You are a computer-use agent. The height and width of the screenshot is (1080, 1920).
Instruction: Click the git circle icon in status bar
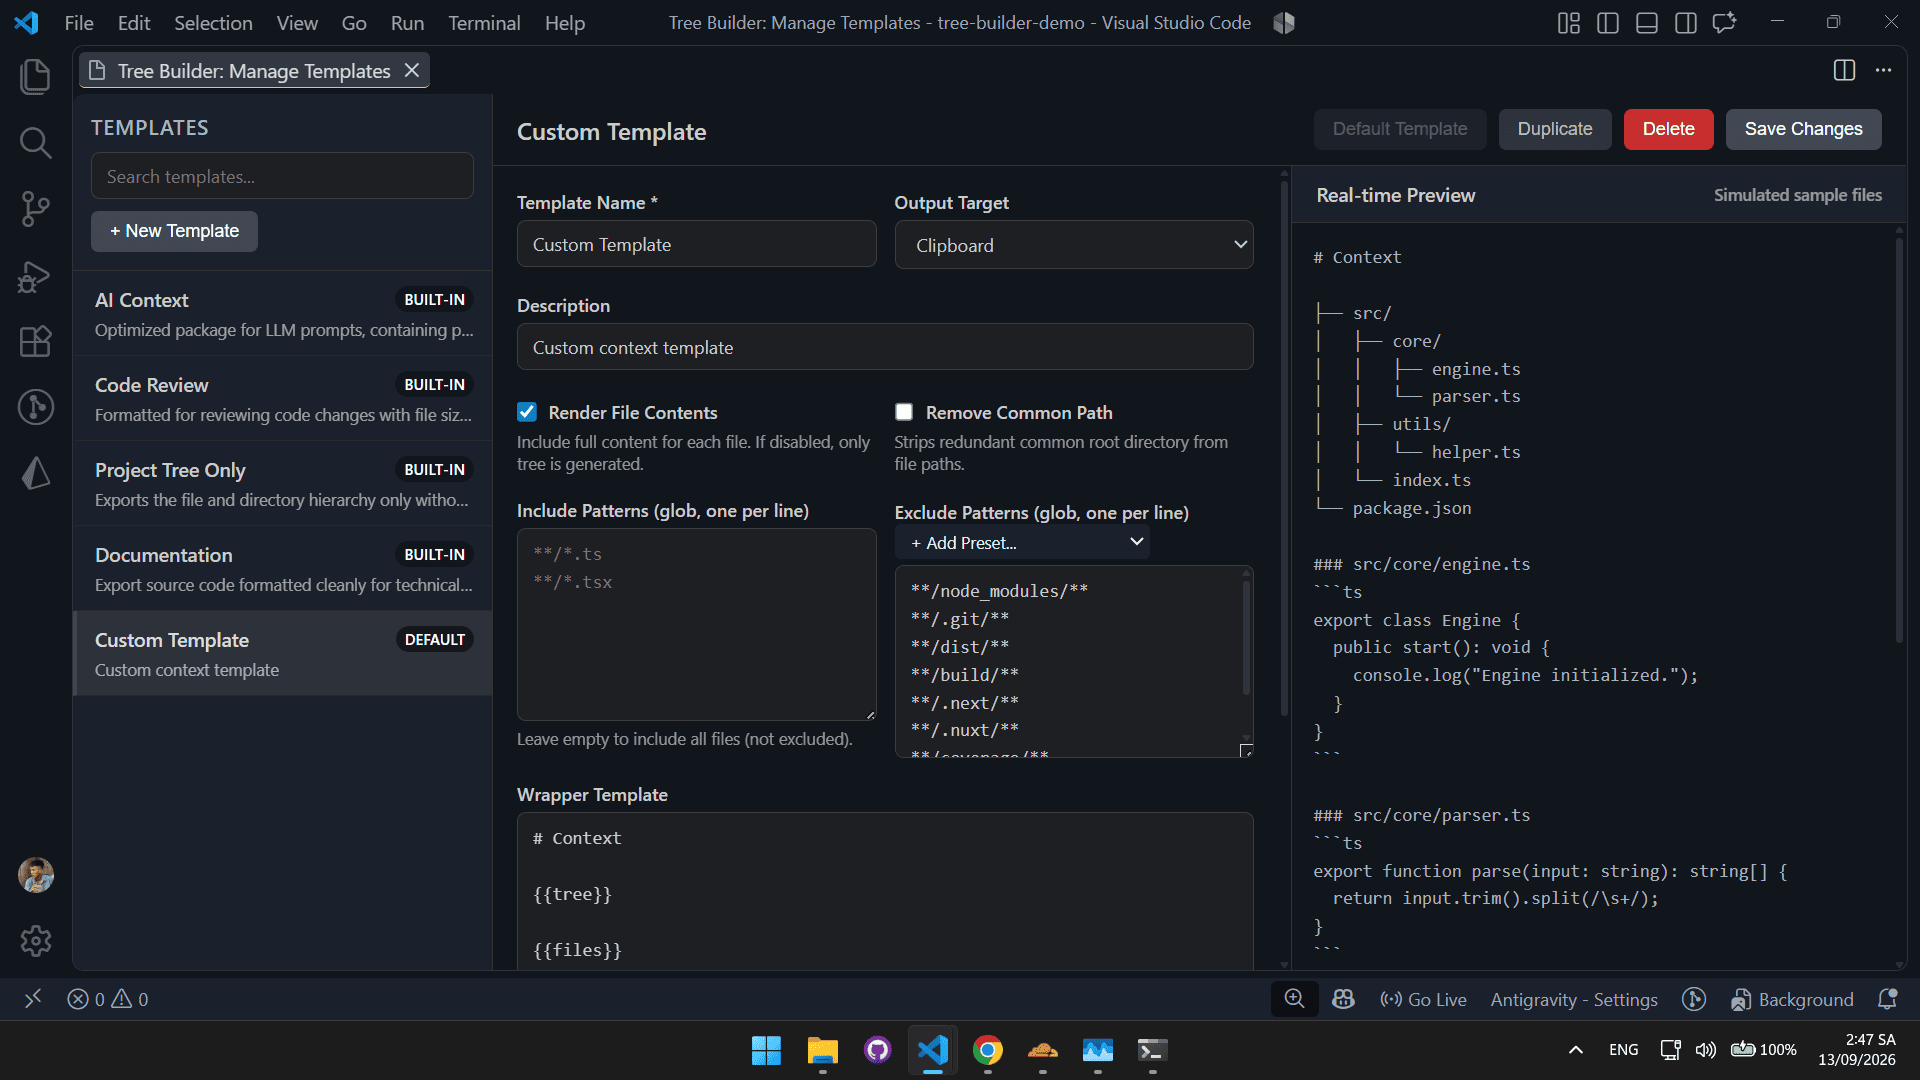click(x=1693, y=999)
